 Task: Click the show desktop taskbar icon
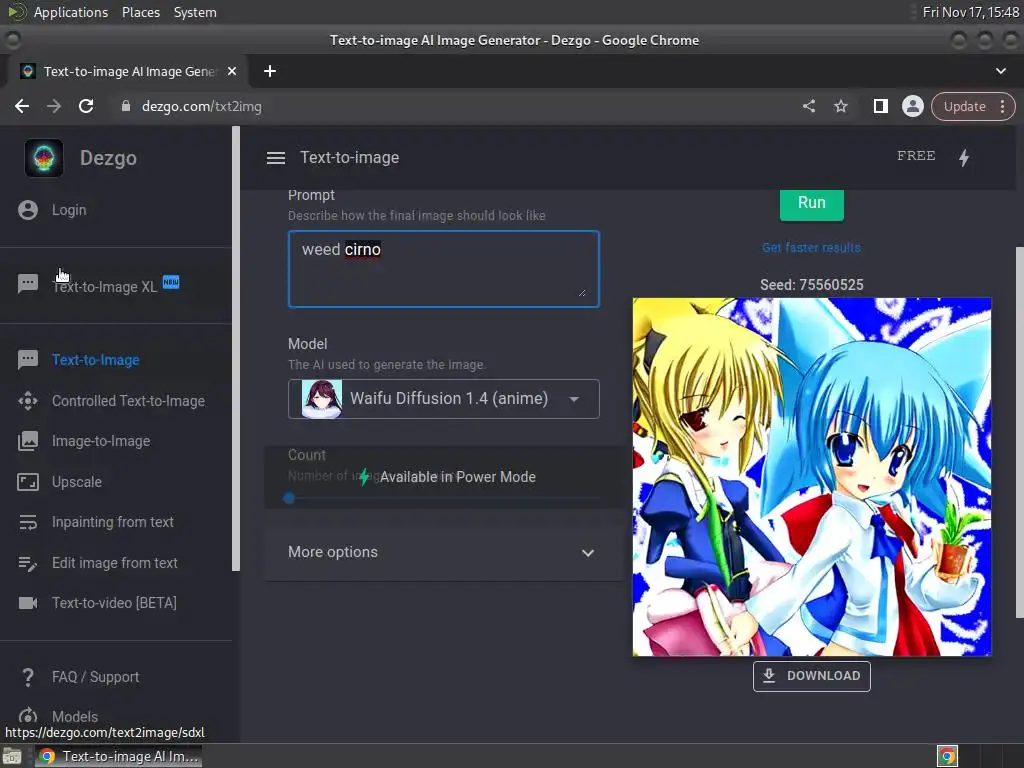(x=12, y=756)
